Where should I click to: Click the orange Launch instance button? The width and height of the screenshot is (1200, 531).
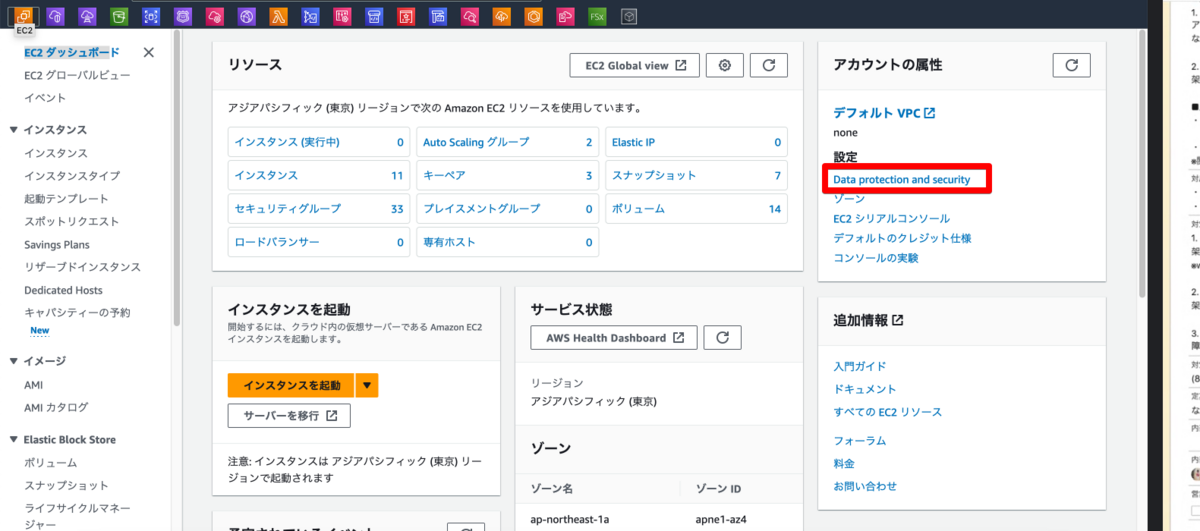tap(291, 385)
